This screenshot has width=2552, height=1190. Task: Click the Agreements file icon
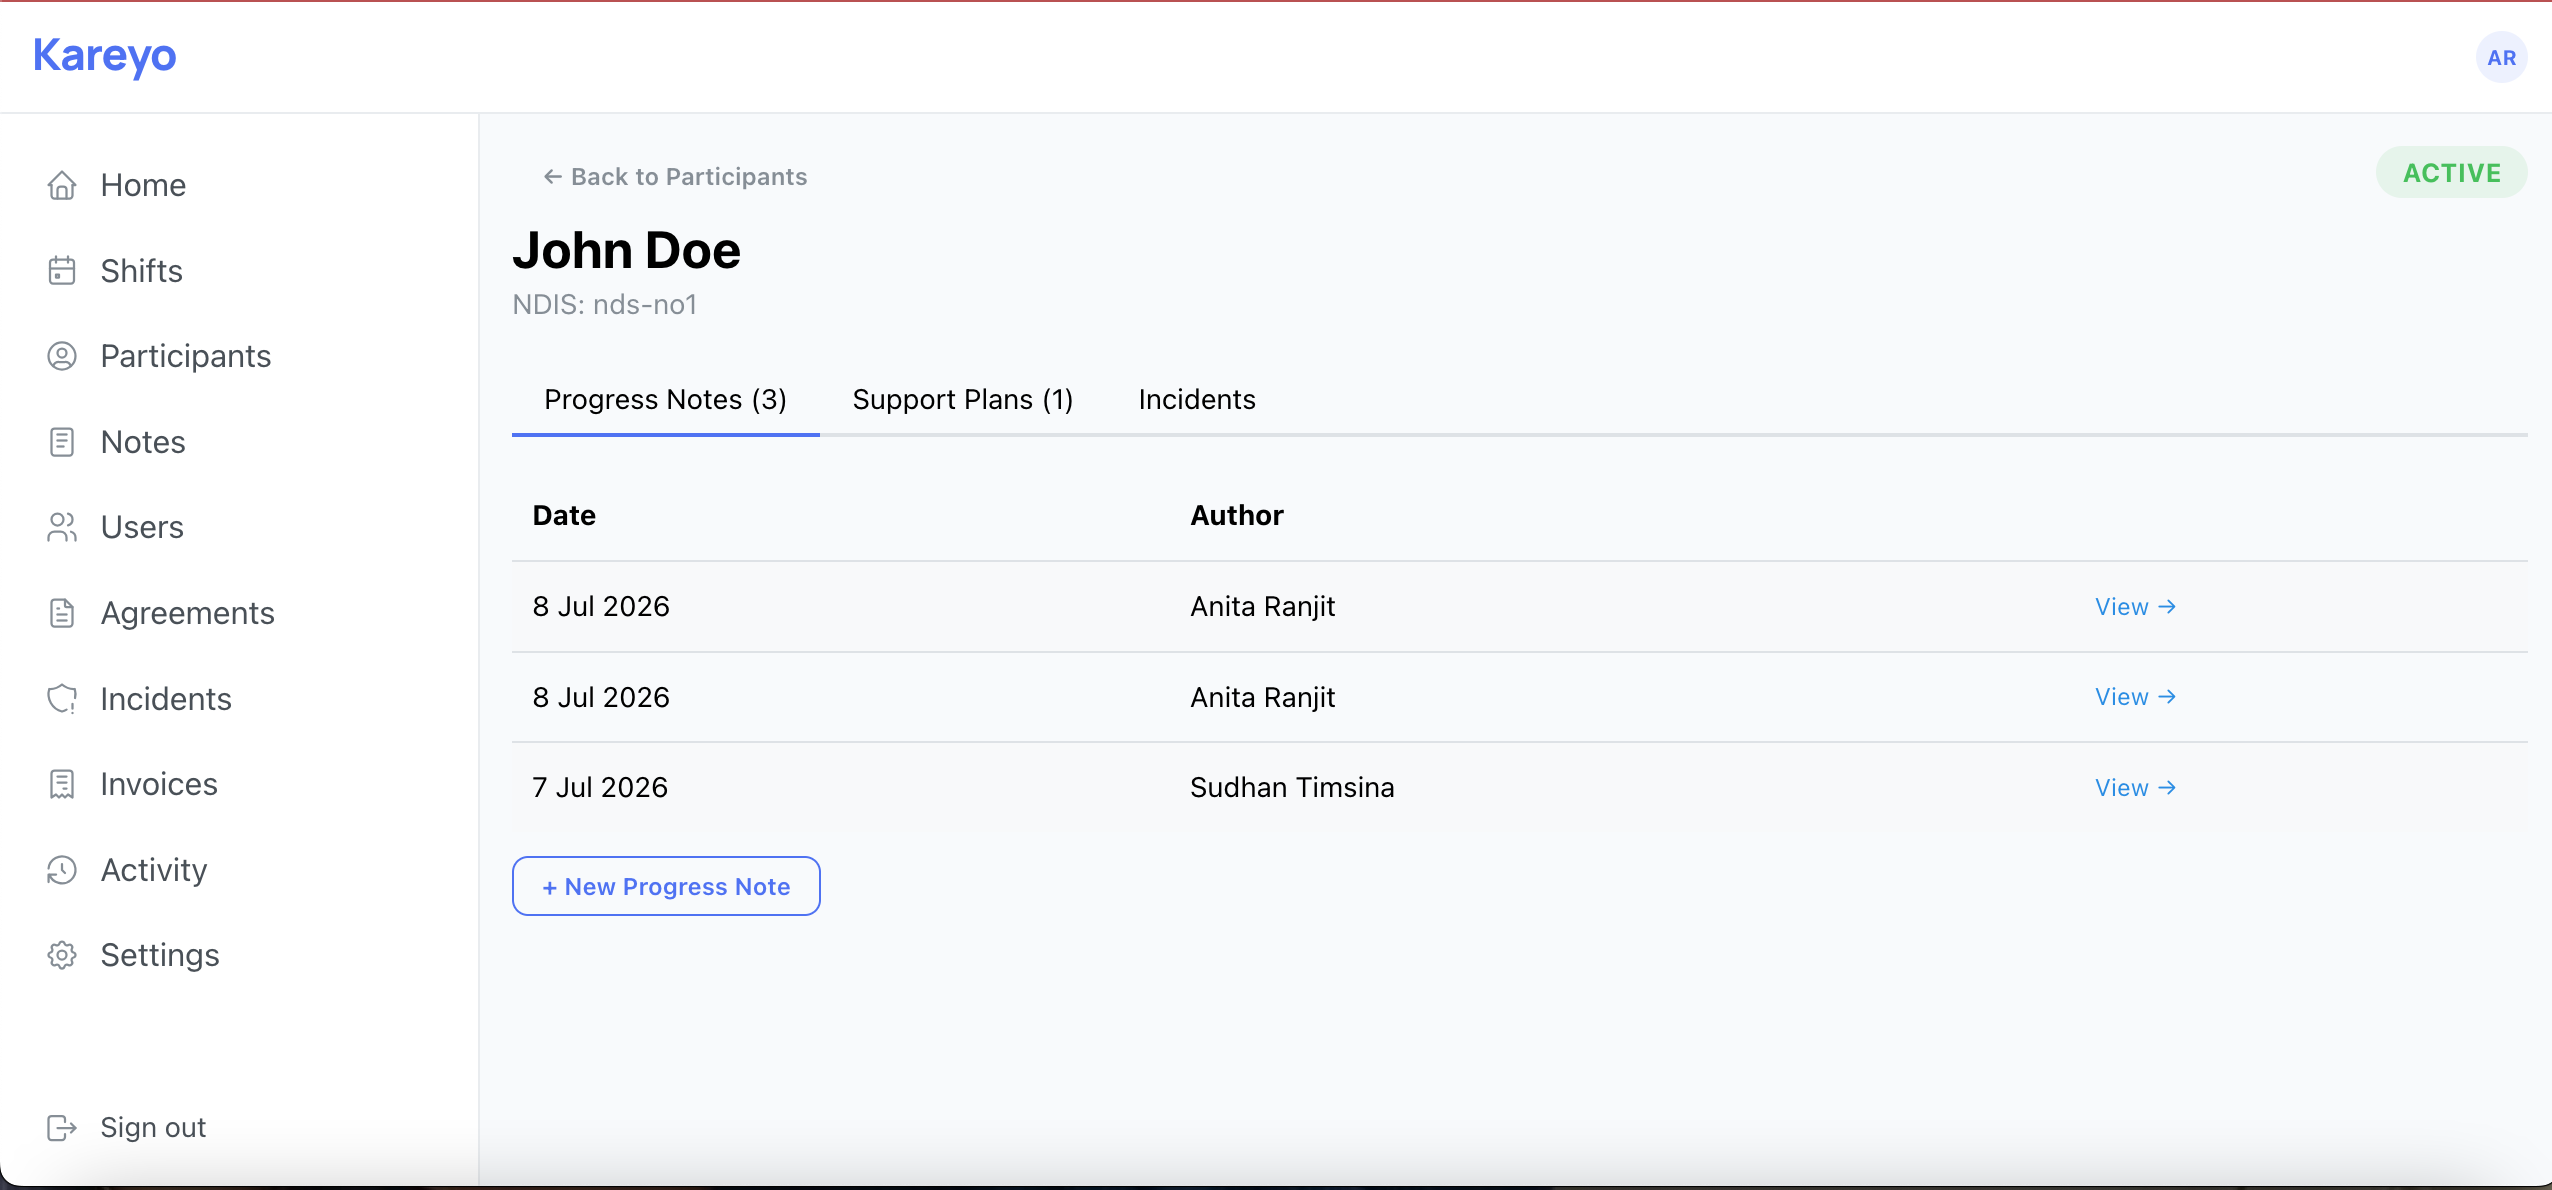coord(62,613)
